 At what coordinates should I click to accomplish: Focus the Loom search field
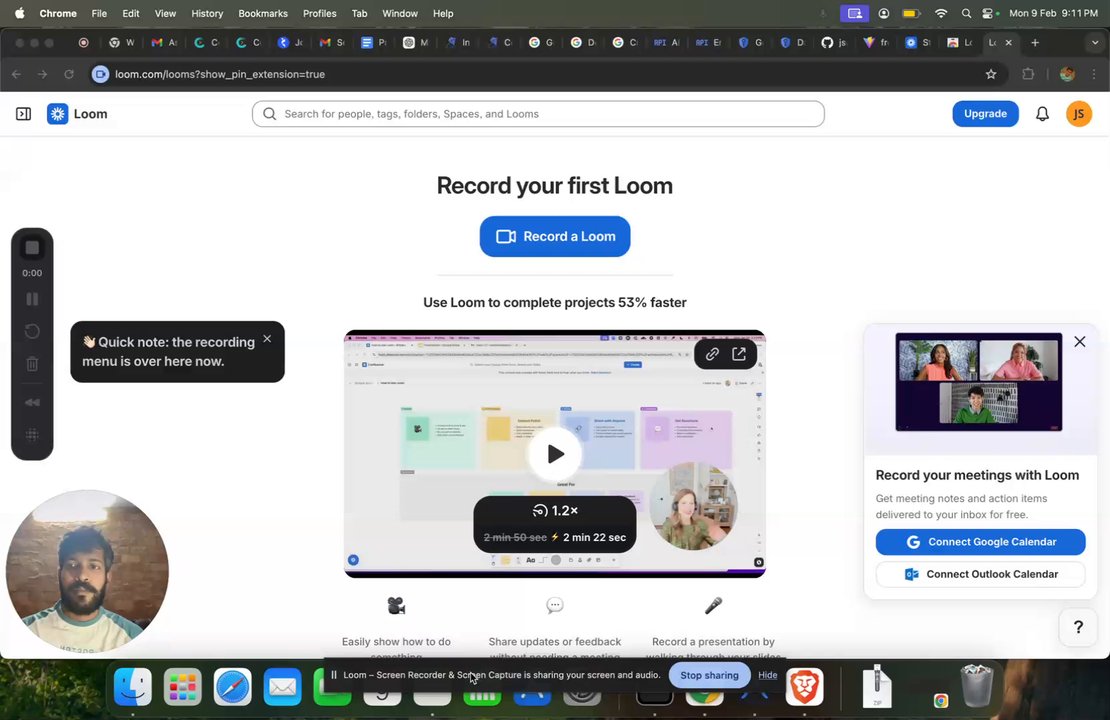[538, 114]
